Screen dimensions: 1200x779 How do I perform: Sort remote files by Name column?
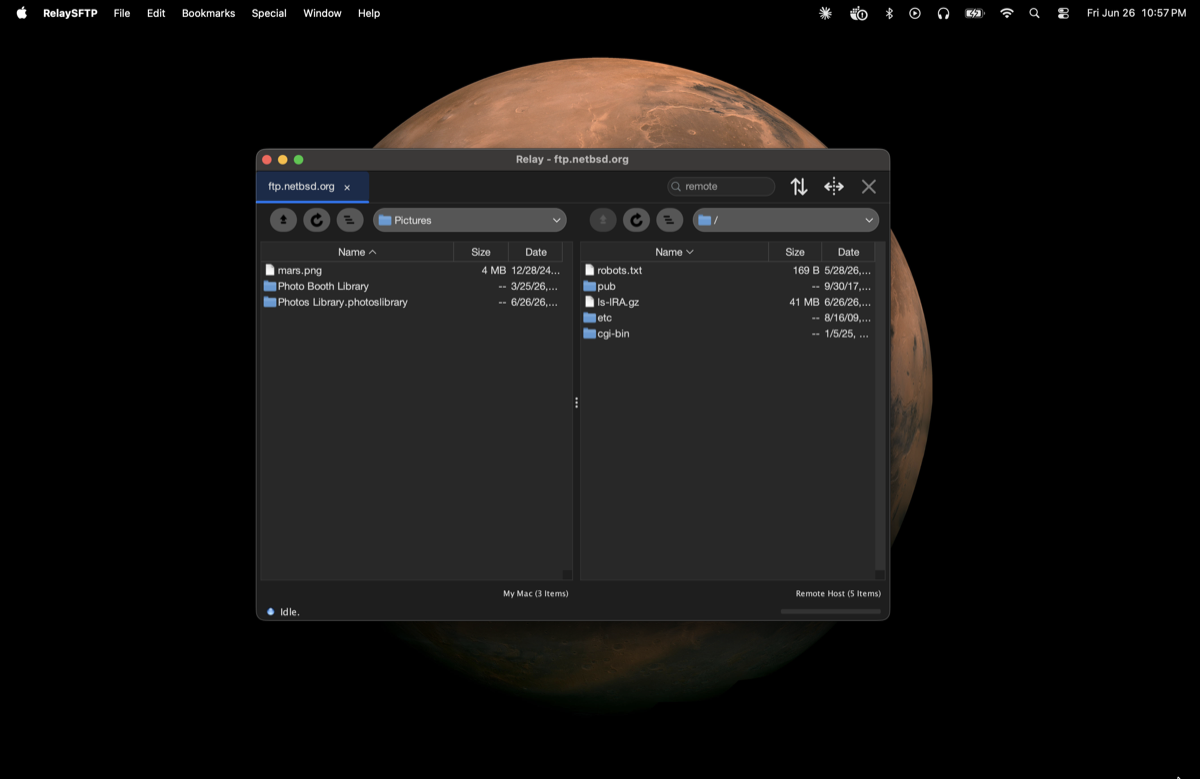(675, 252)
